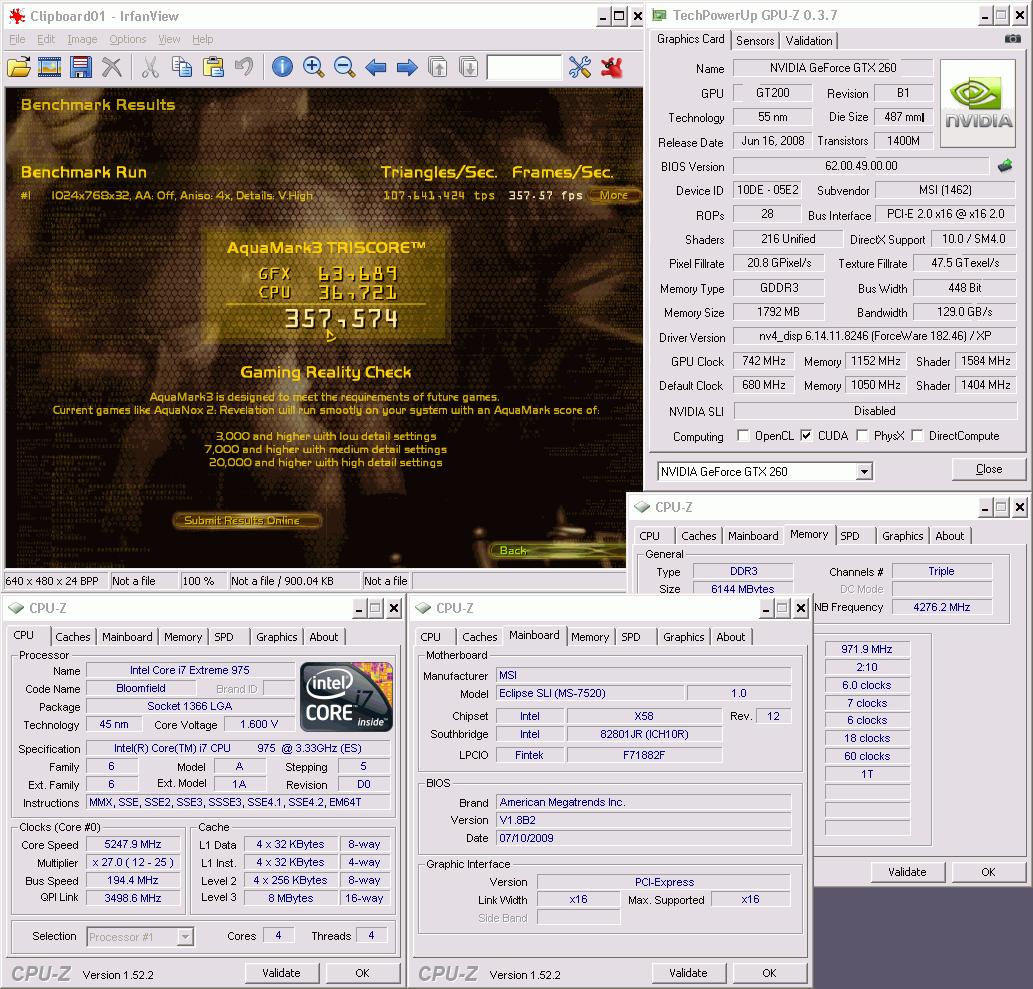Paste from clipboard toolbar icon
The height and width of the screenshot is (989, 1033).
coord(213,67)
